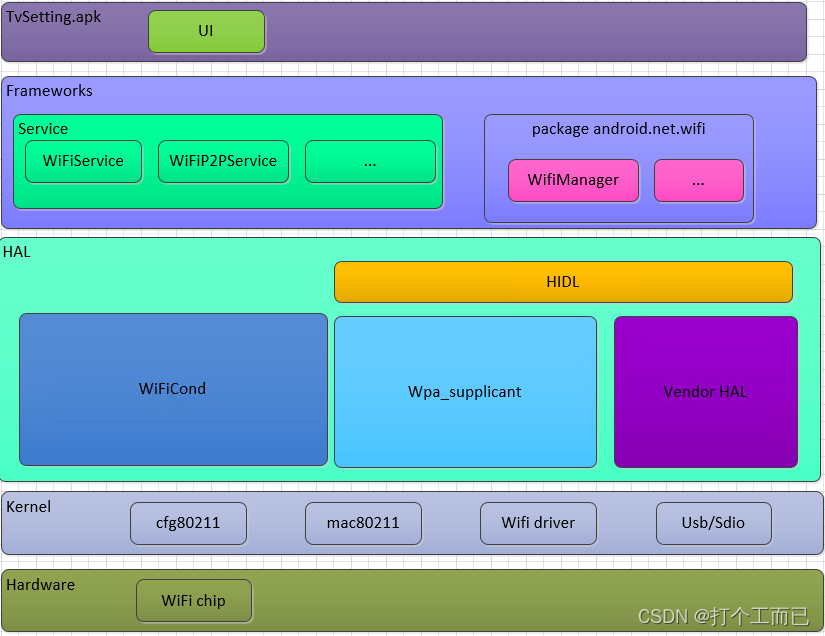Click the Hardware layer label
Image resolution: width=825 pixels, height=636 pixels.
(41, 584)
